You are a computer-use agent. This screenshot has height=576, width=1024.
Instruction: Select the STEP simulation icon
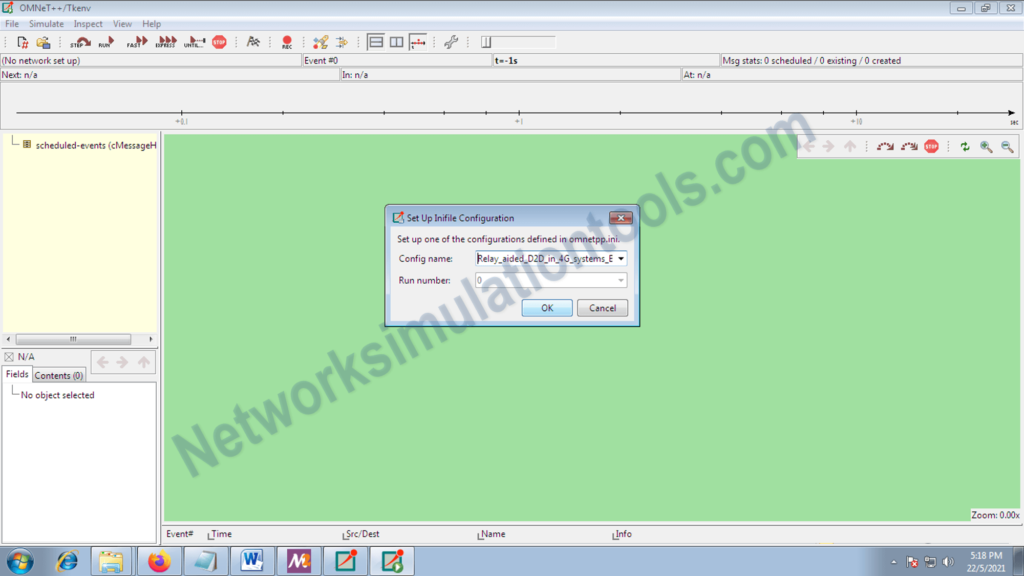(79, 42)
